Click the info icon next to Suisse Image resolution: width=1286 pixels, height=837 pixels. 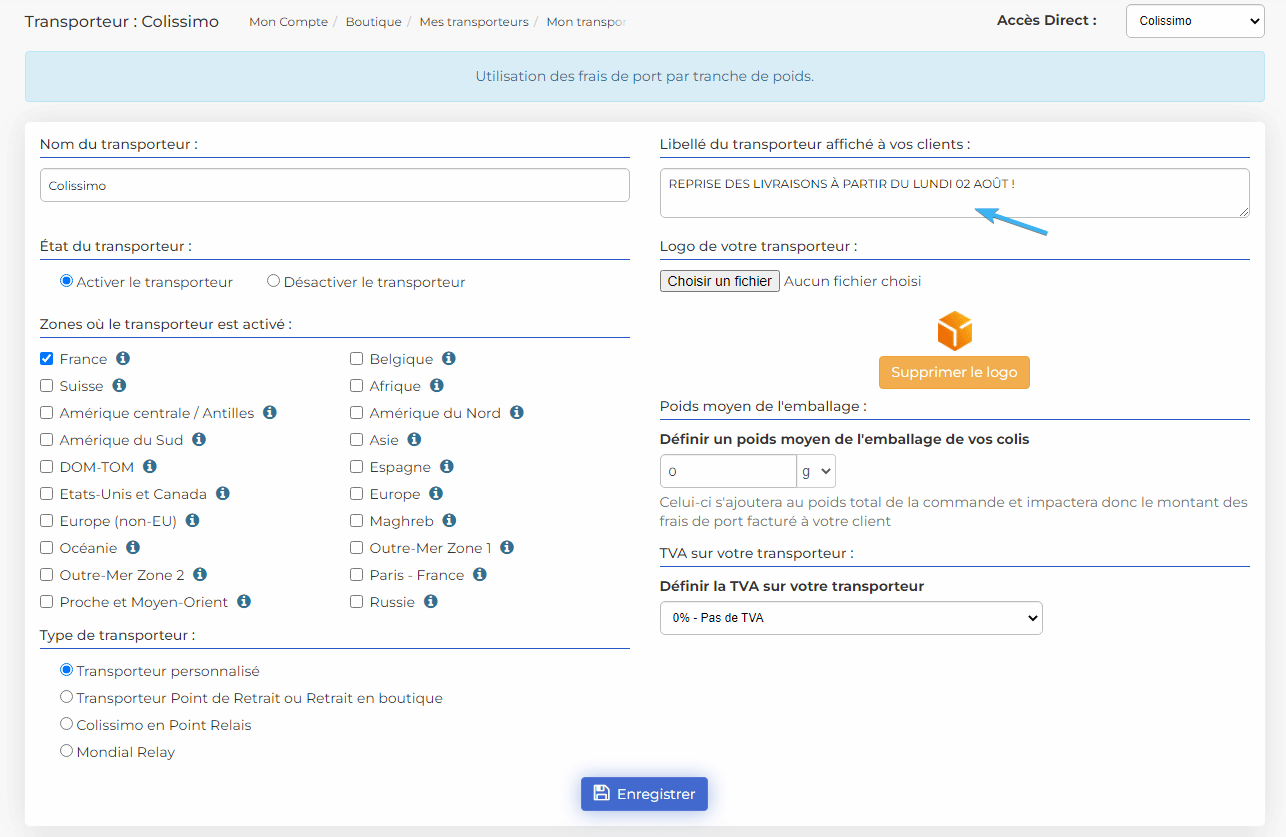click(119, 385)
